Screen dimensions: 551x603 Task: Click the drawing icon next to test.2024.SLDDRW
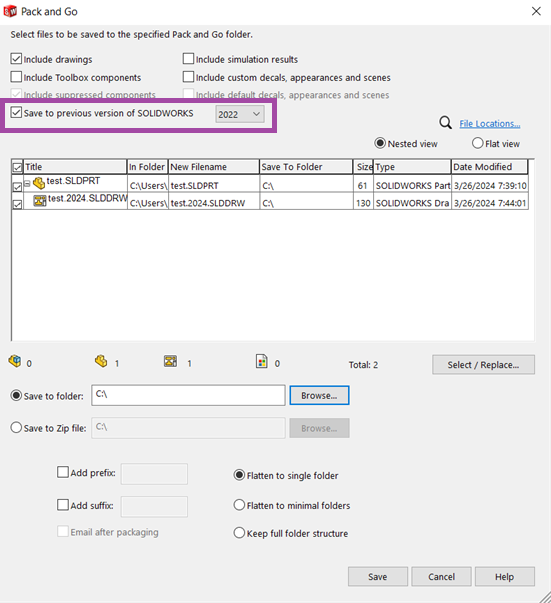click(40, 200)
